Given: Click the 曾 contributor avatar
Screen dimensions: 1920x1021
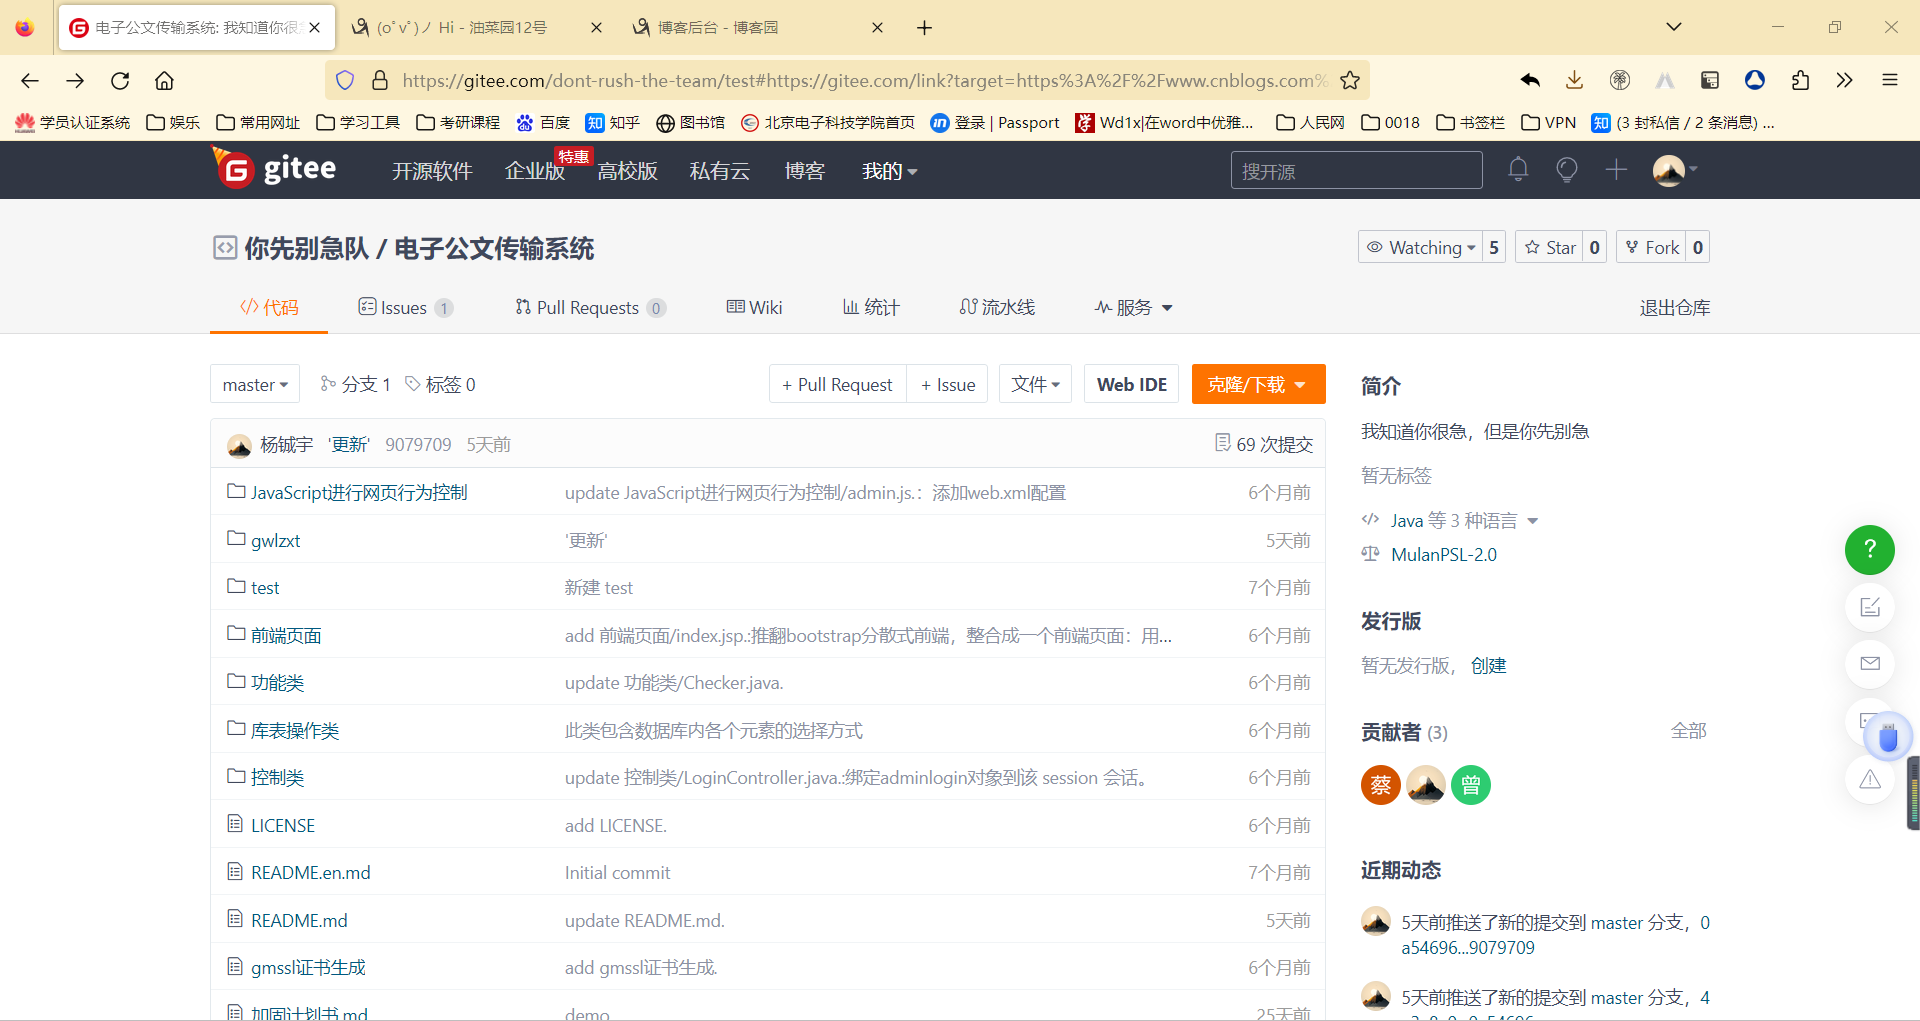Looking at the screenshot, I should click(1471, 785).
